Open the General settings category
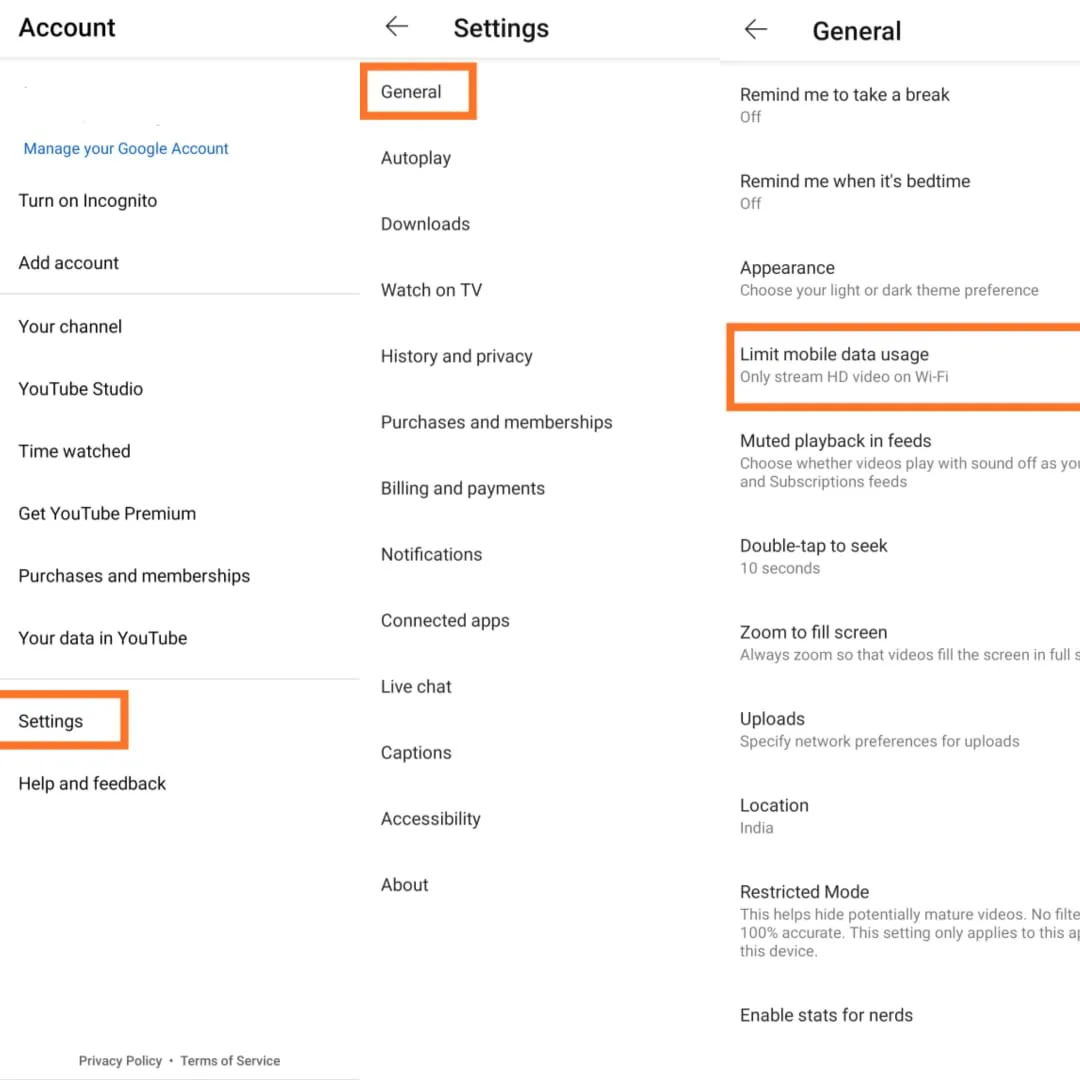Image resolution: width=1080 pixels, height=1080 pixels. pyautogui.click(x=411, y=92)
